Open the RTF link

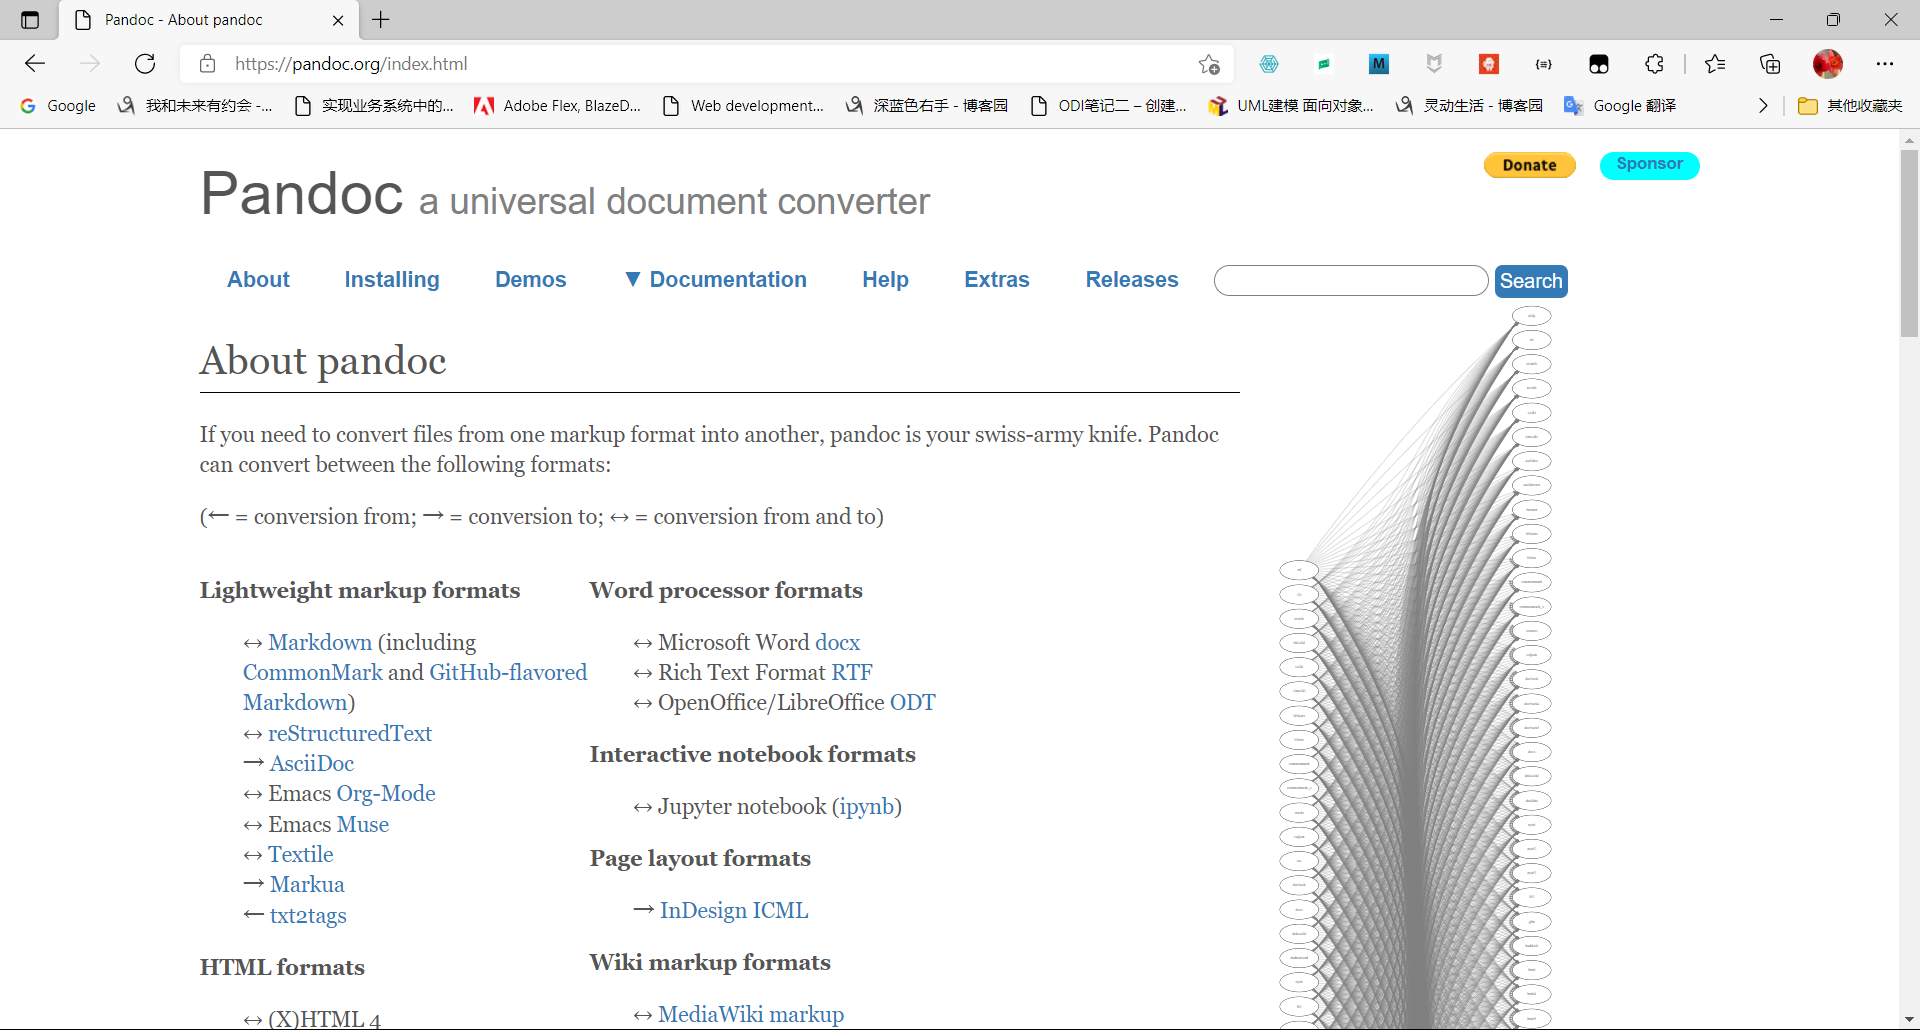pos(852,673)
